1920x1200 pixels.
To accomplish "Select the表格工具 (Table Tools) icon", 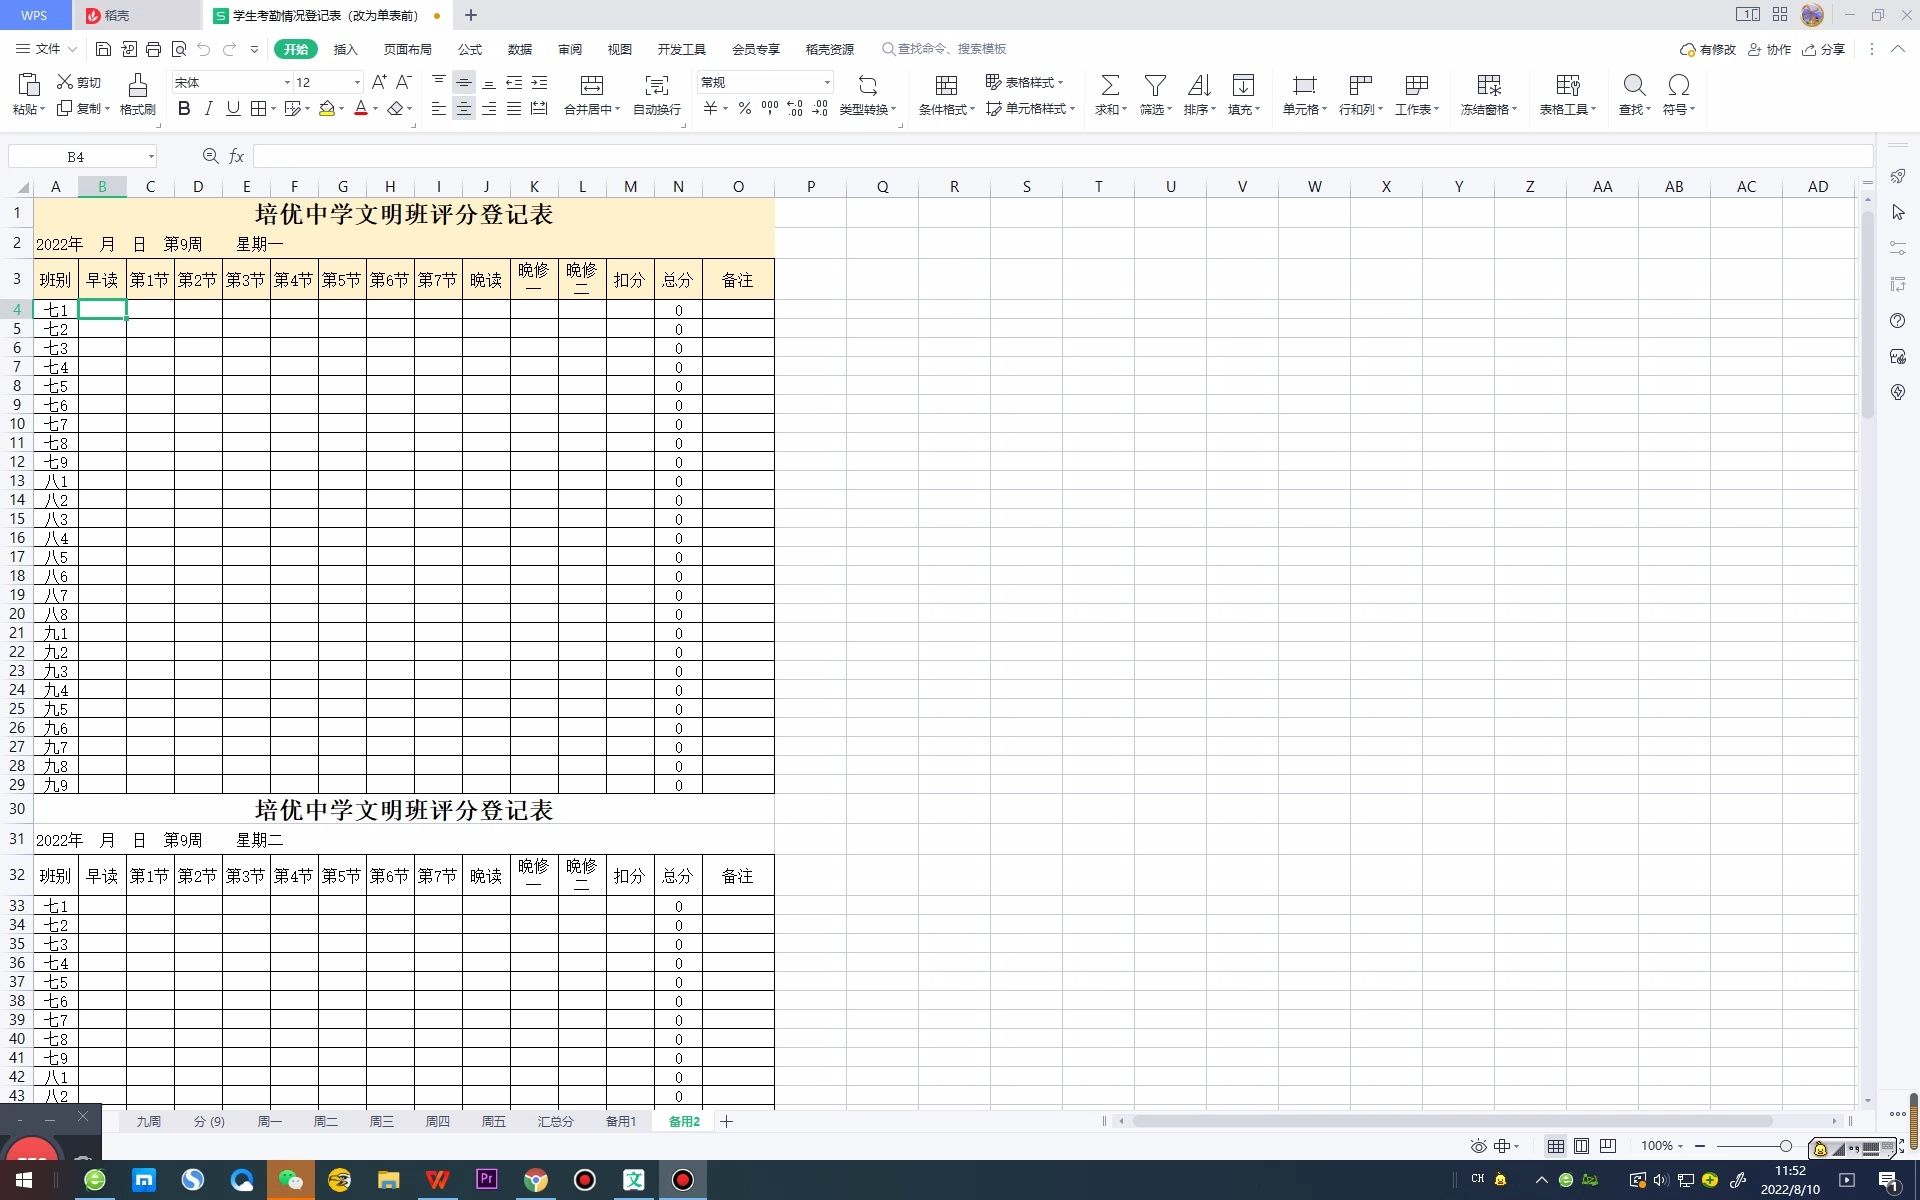I will (x=1561, y=93).
